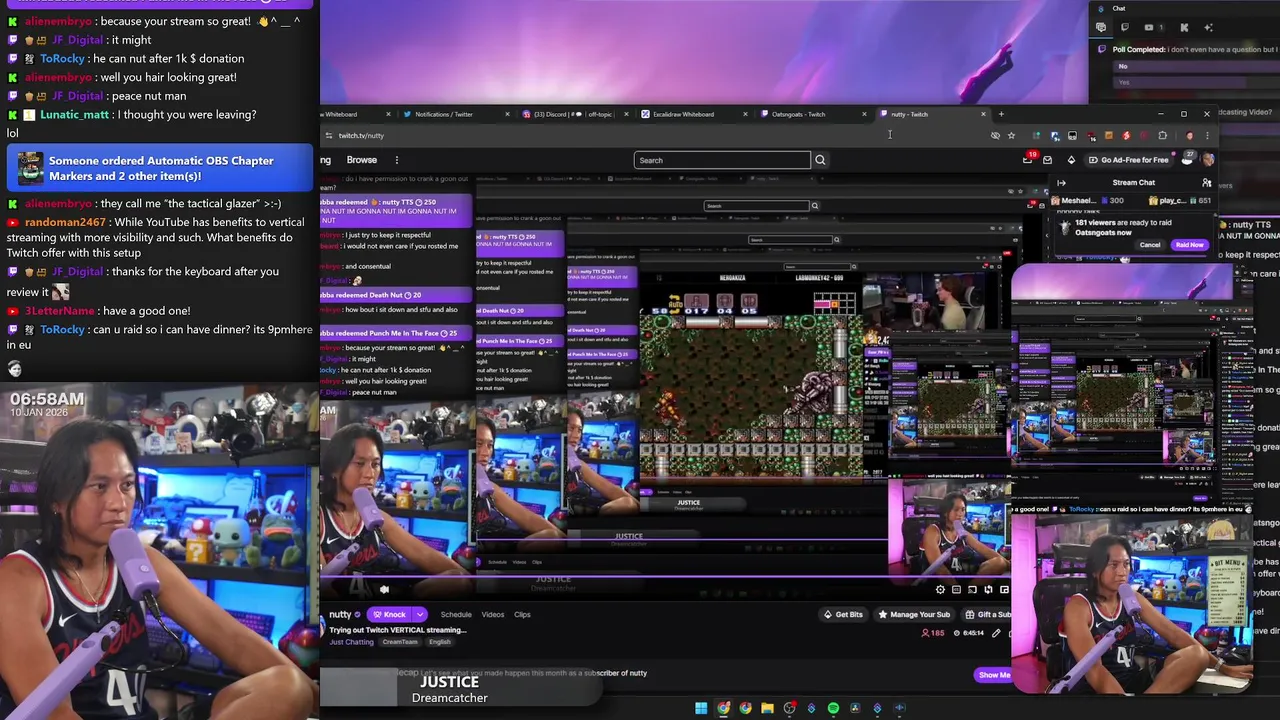
Task: Open the Chrome extensions puzzle icon
Action: point(1162,135)
